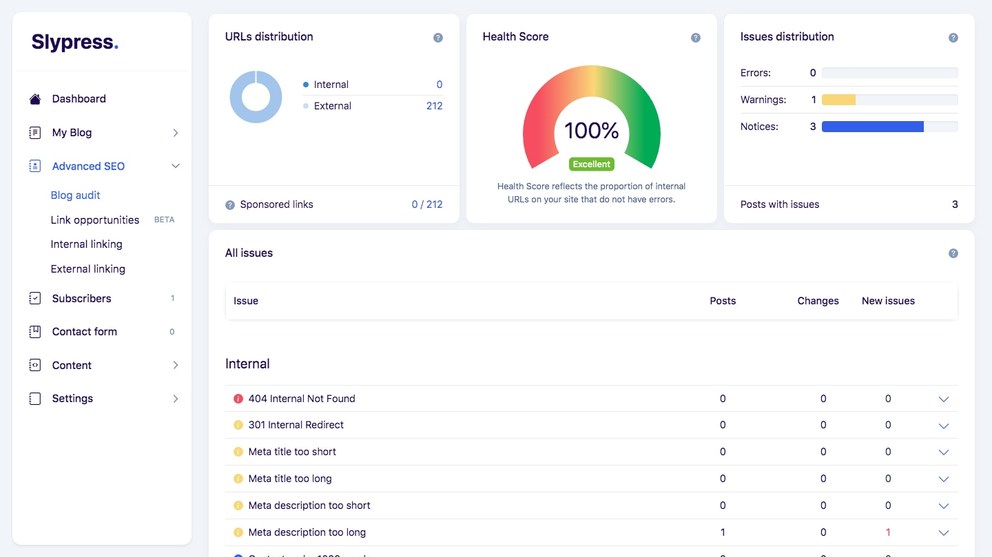Expand My Blog submenu chevron
This screenshot has height=557, width=992.
[x=175, y=133]
